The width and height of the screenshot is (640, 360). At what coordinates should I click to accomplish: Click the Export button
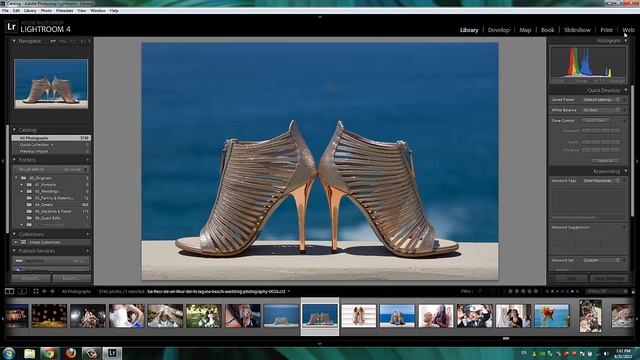[x=71, y=278]
